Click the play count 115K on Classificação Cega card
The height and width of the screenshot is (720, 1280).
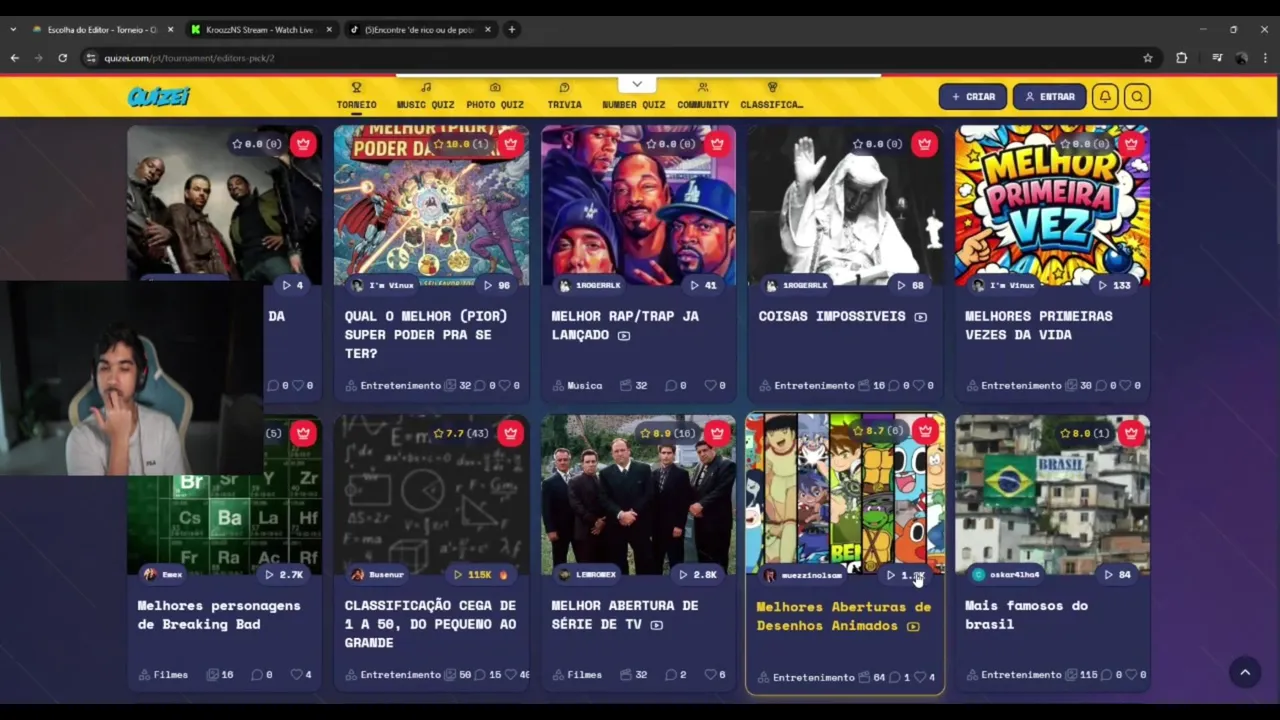pos(480,574)
